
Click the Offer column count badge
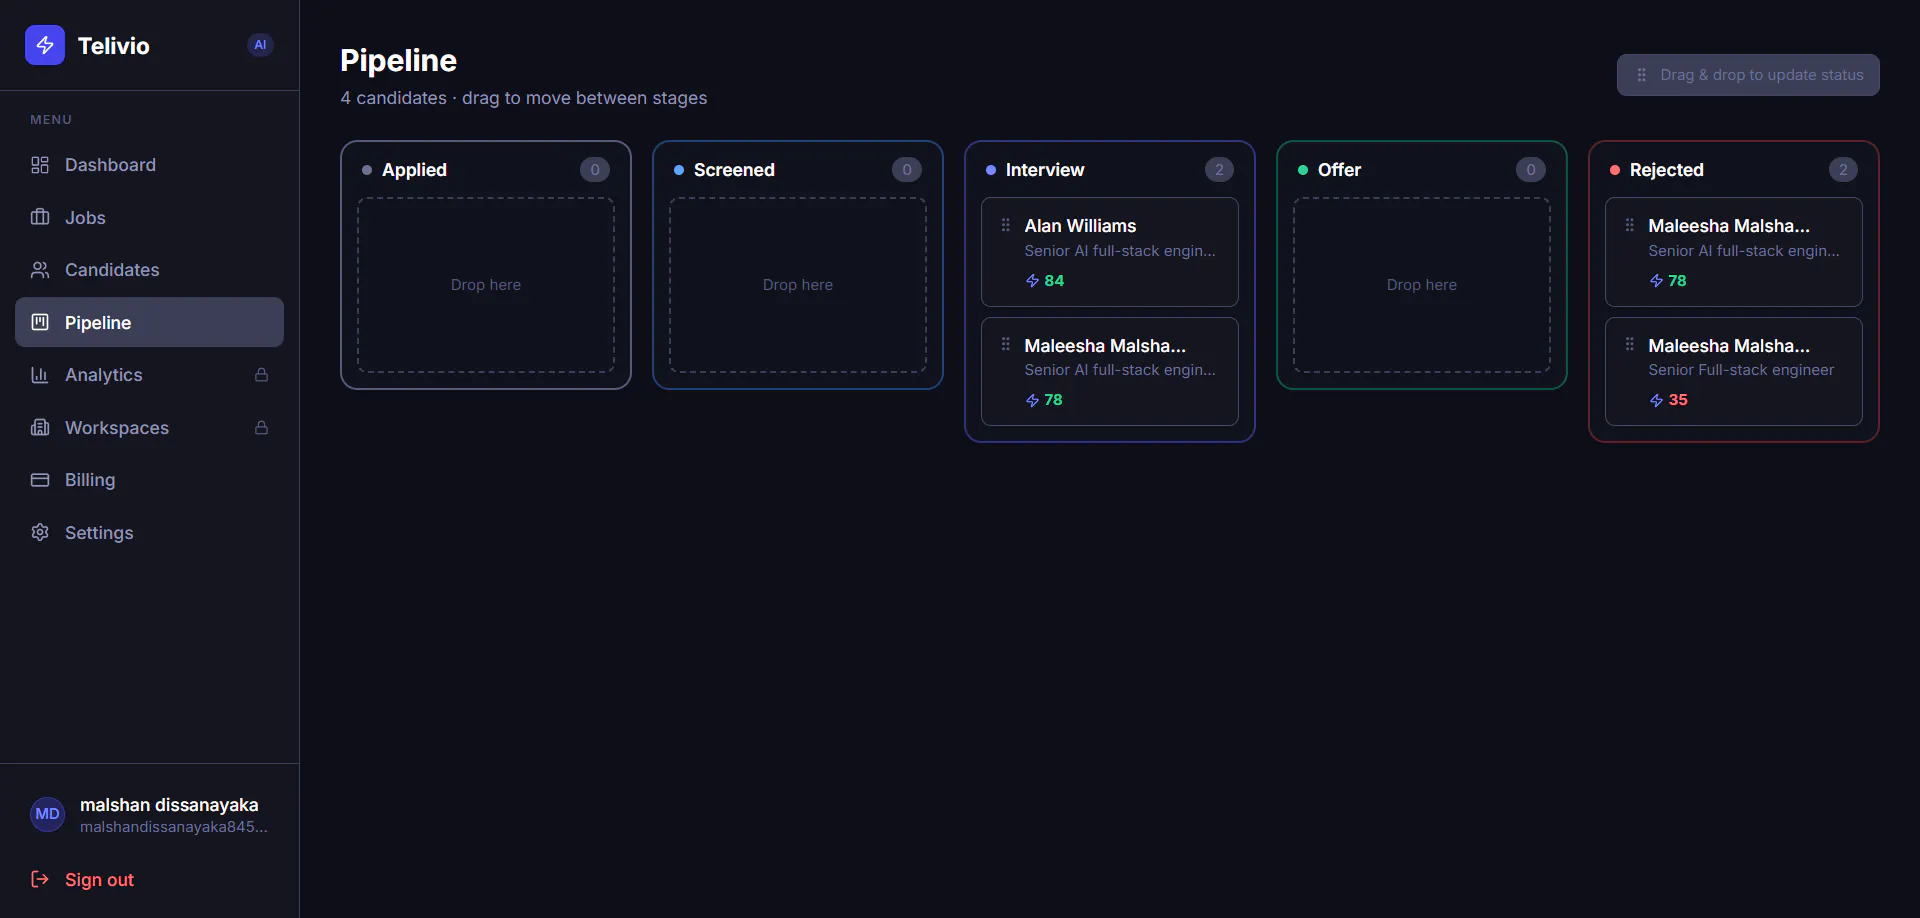click(x=1531, y=170)
